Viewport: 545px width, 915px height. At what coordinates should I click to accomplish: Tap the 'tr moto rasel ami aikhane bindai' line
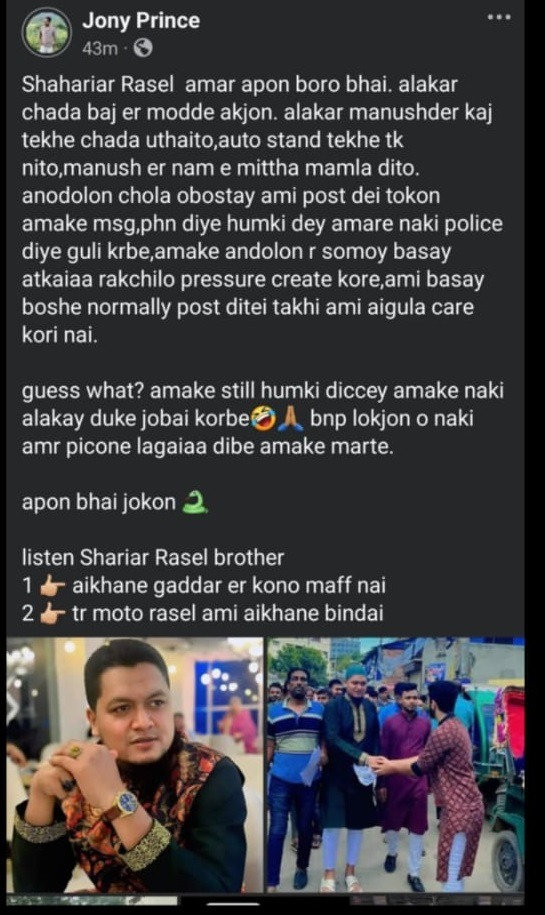click(x=228, y=614)
